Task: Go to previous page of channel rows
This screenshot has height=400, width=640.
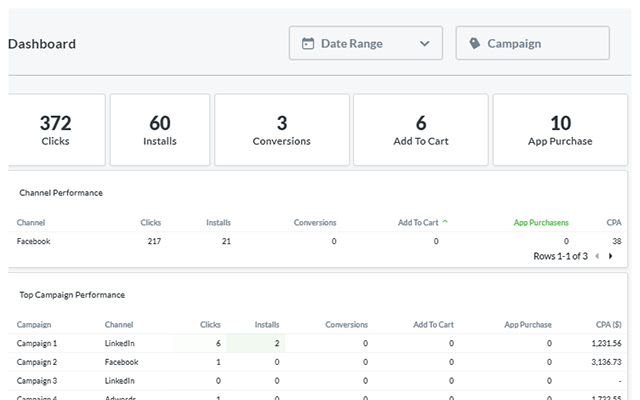Action: click(x=597, y=257)
